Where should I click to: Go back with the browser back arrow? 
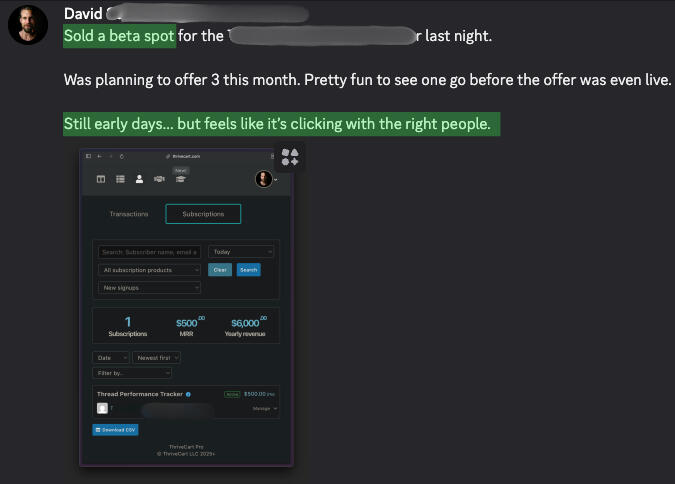point(99,157)
